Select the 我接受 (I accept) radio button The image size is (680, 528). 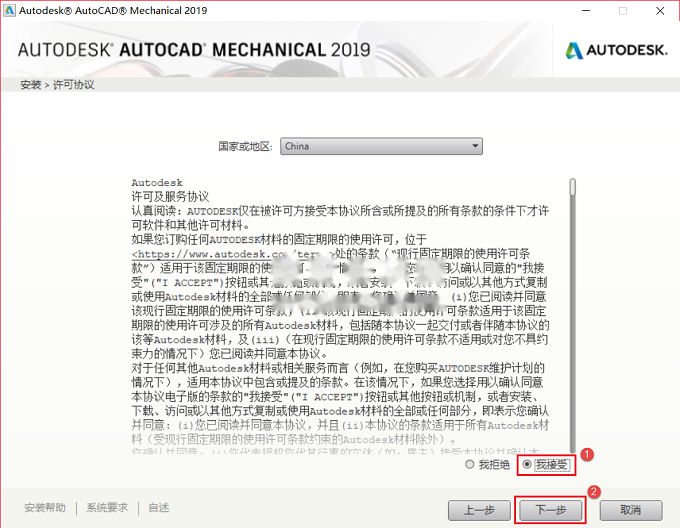point(527,465)
